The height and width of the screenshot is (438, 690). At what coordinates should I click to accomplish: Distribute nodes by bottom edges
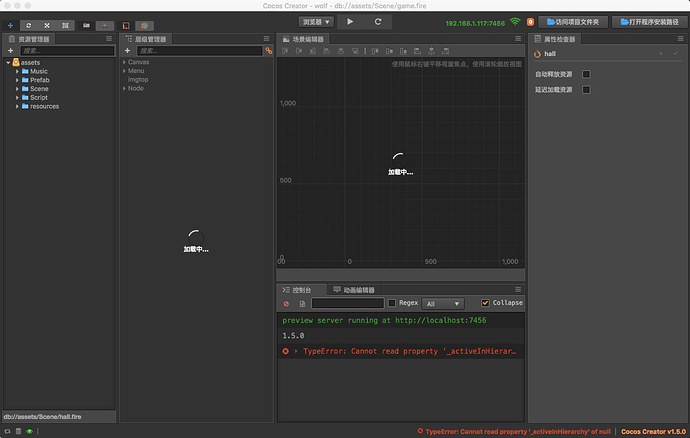pyautogui.click(x=403, y=51)
